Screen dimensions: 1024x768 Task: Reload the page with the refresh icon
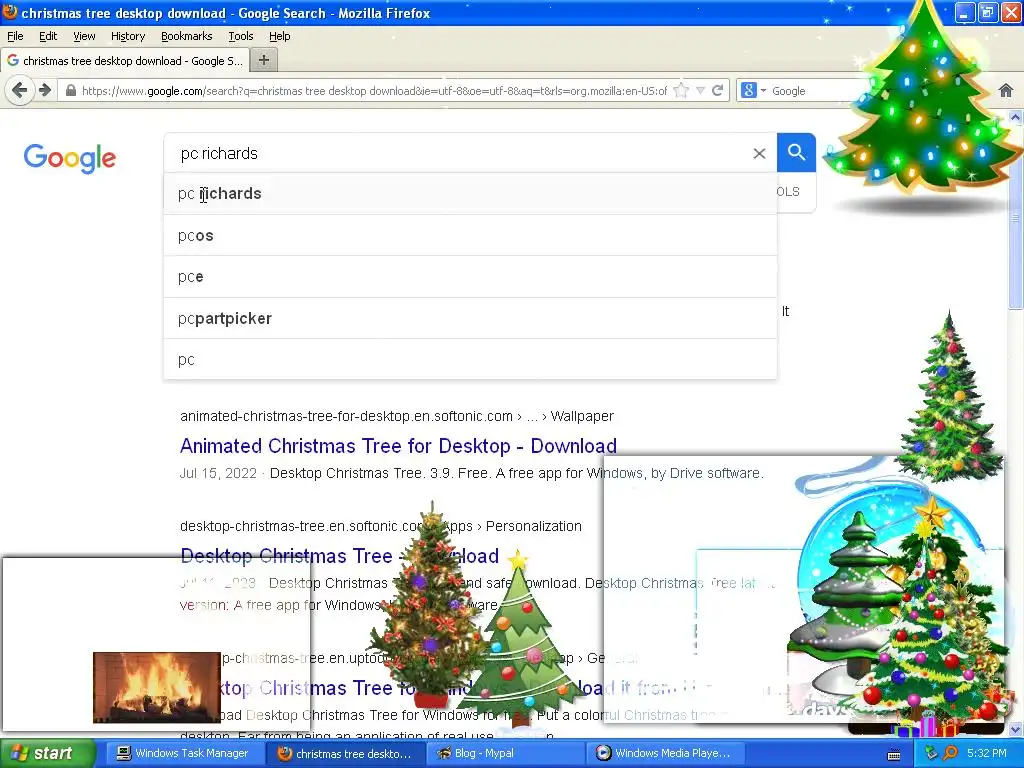coord(718,90)
